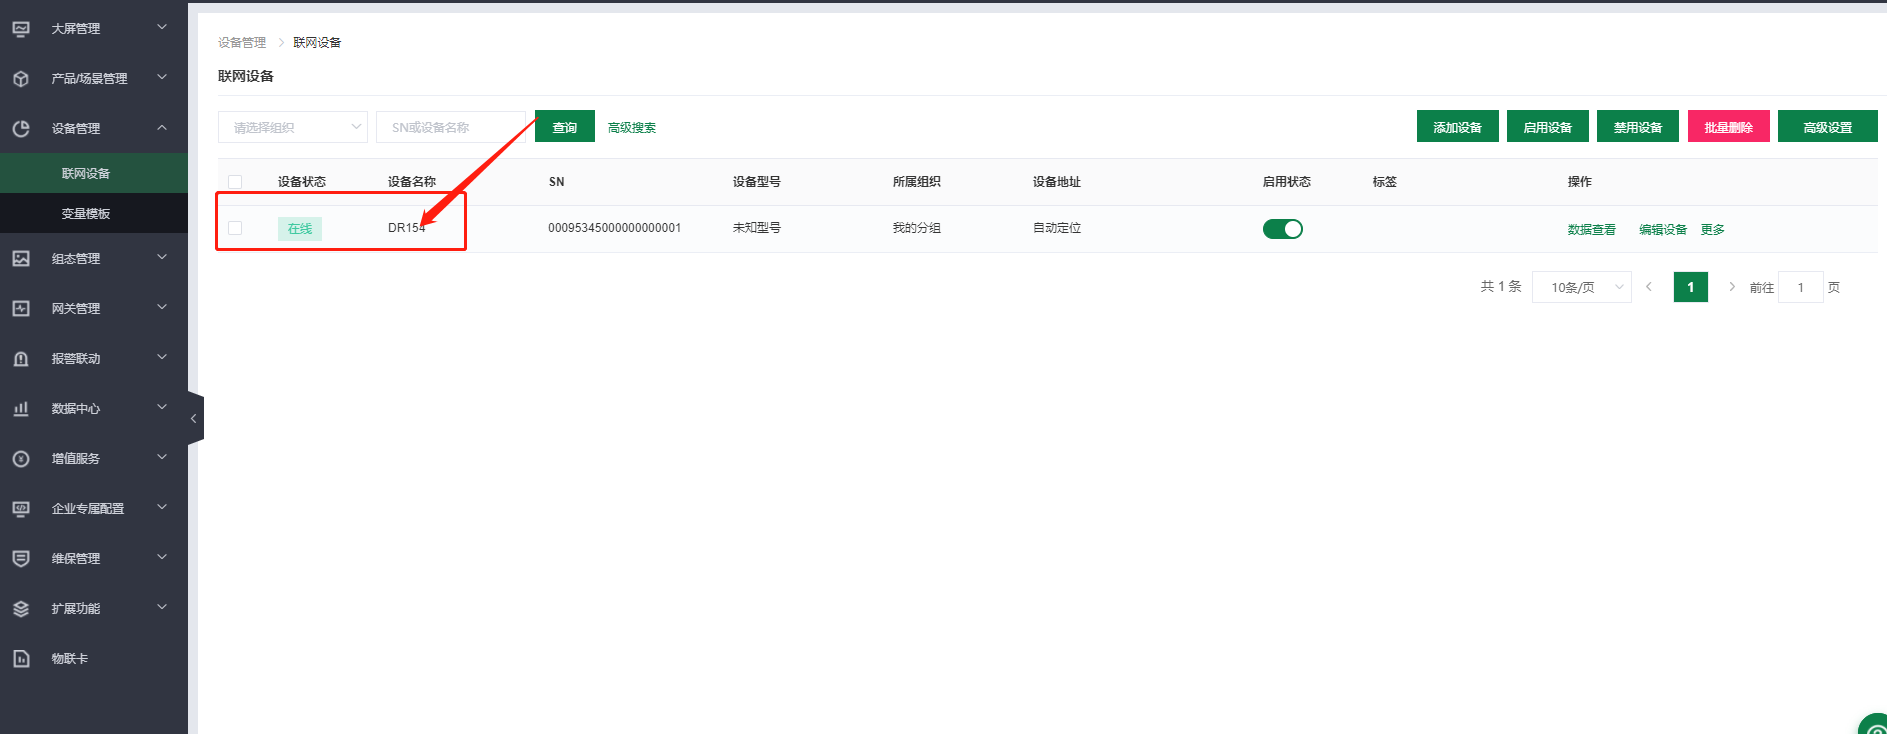1887x734 pixels.
Task: Open the 维保管理 menu
Action: [x=94, y=558]
